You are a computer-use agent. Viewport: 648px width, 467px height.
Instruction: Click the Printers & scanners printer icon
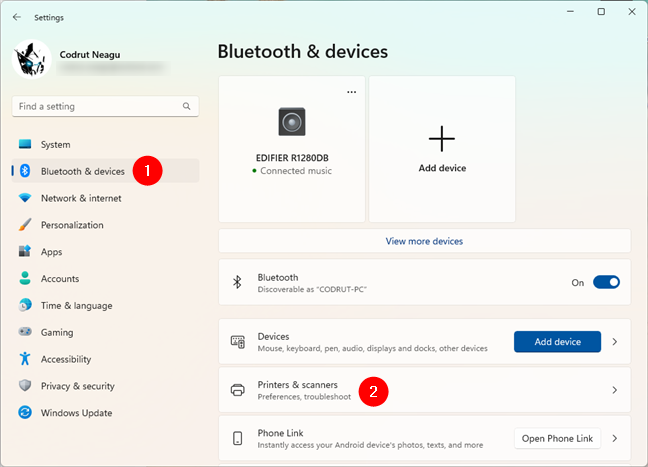pyautogui.click(x=238, y=390)
